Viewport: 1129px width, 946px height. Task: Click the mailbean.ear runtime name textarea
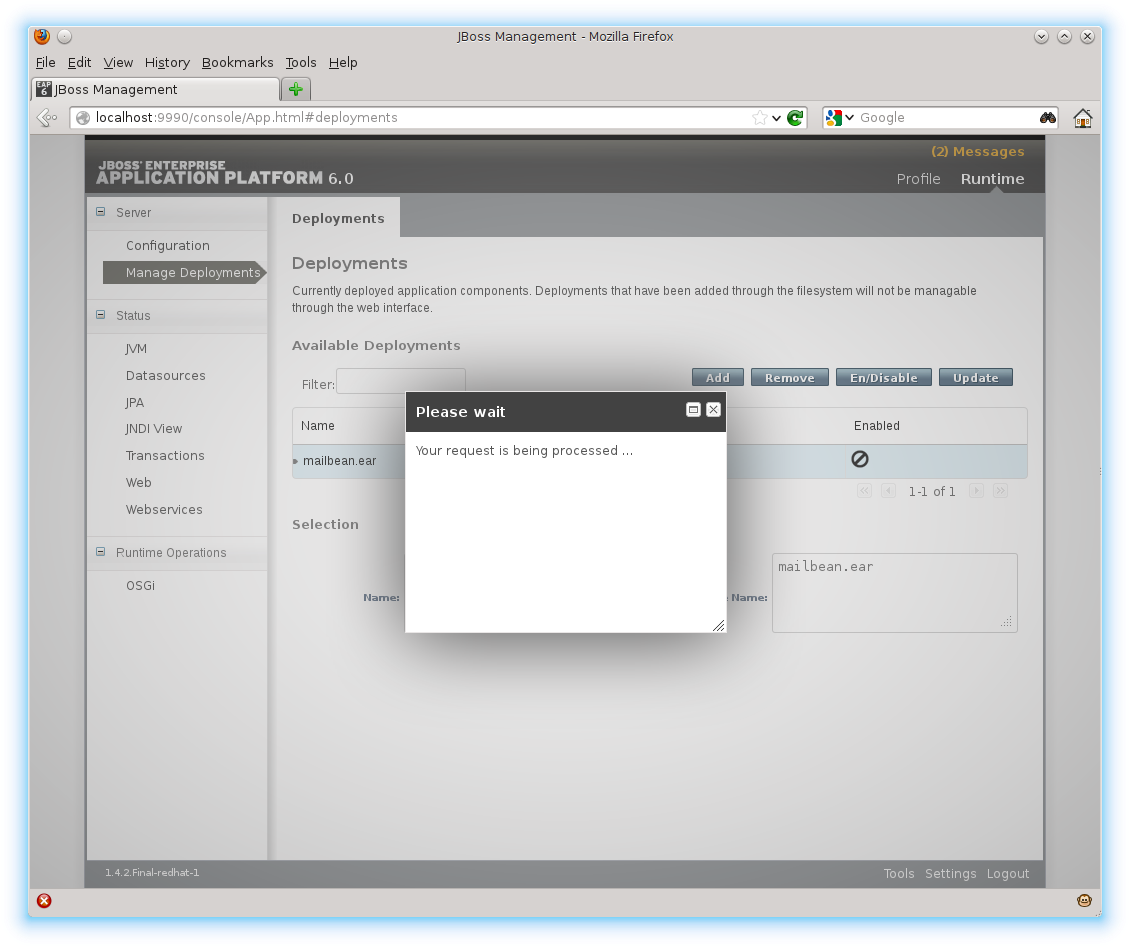tap(894, 593)
